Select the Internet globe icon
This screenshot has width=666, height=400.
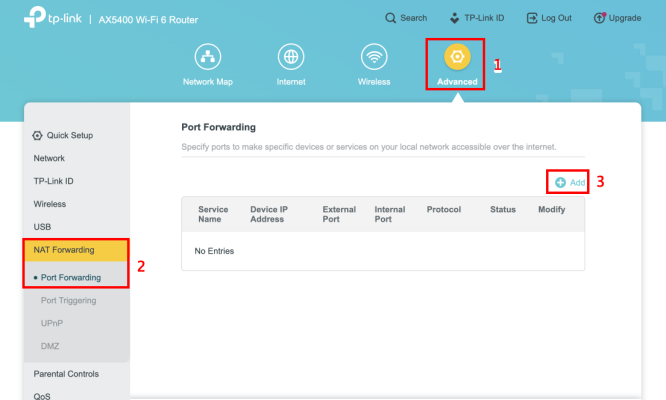pyautogui.click(x=291, y=56)
